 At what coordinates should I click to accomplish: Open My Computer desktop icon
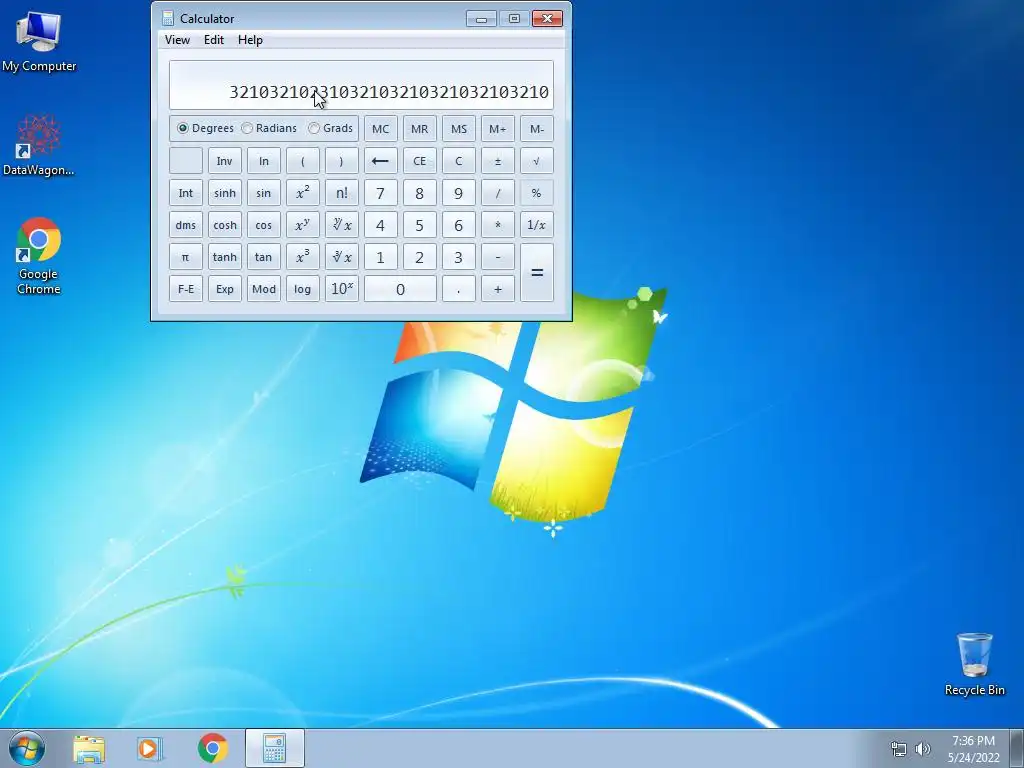point(39,41)
